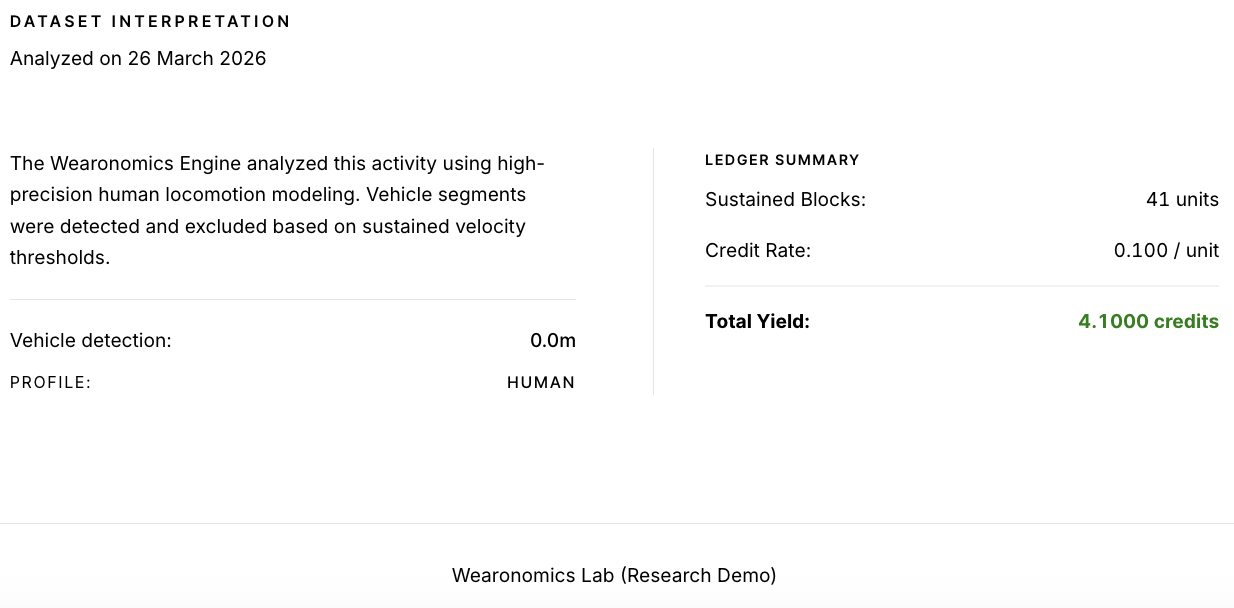The height and width of the screenshot is (608, 1234).
Task: Click the green 4.1000 credits value
Action: (x=1148, y=321)
